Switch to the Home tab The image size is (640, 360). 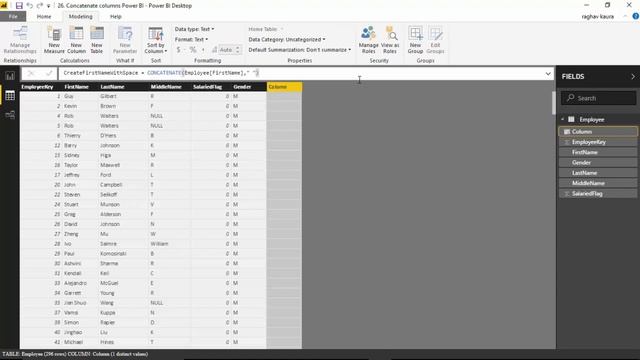click(x=44, y=16)
